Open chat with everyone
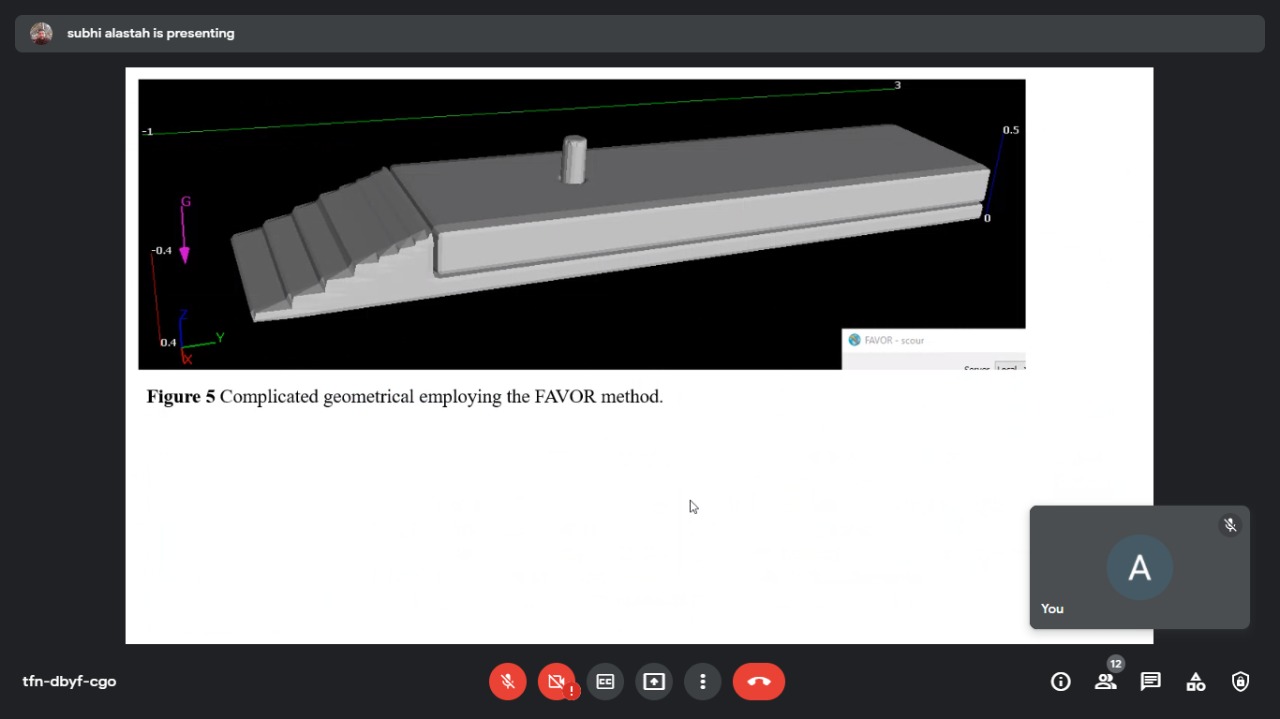The height and width of the screenshot is (719, 1280). [1151, 681]
